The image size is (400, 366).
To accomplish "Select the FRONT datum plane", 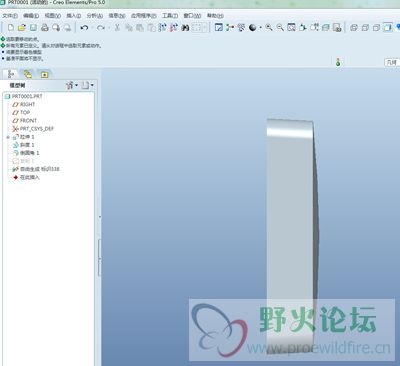I will (24, 120).
